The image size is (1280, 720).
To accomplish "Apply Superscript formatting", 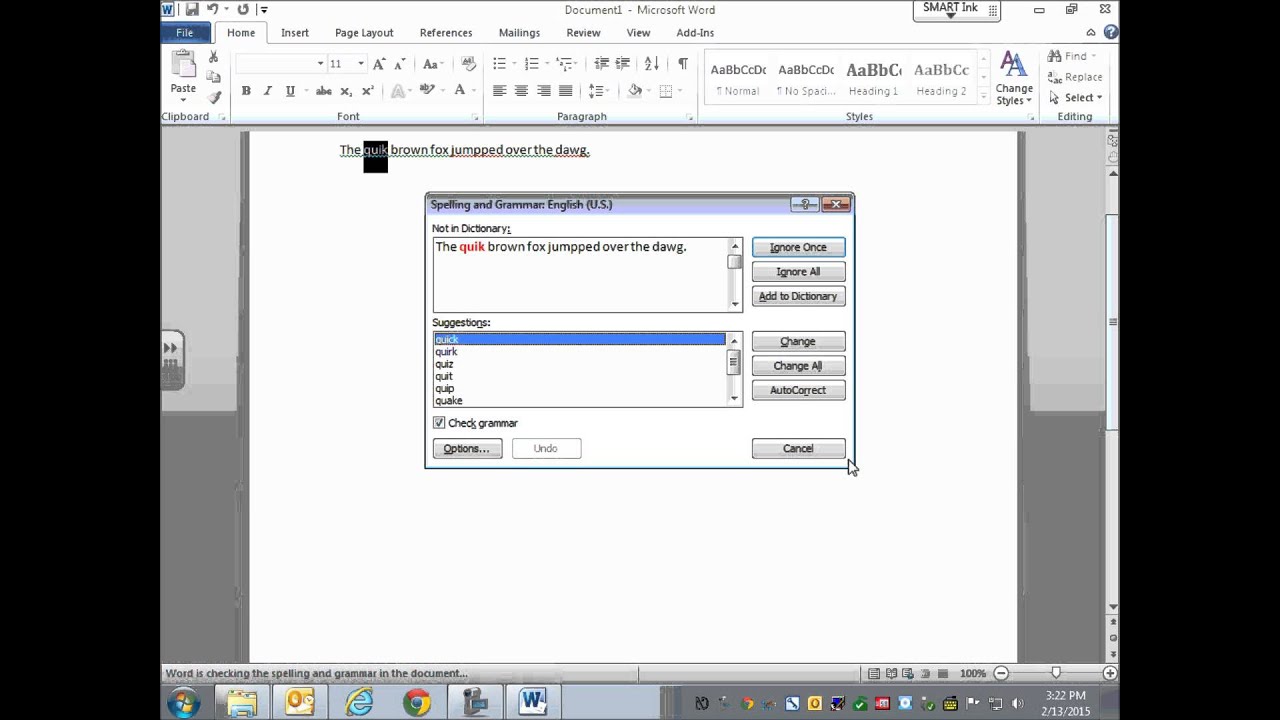I will [368, 91].
